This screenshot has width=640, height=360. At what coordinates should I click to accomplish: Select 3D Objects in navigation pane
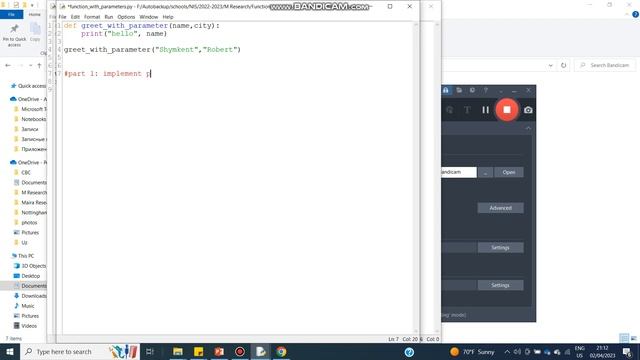coord(30,266)
